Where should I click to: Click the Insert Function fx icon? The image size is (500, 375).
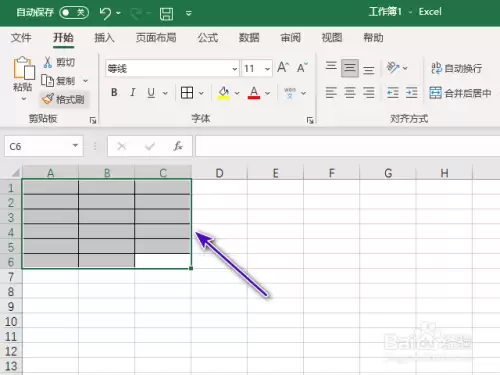point(178,146)
